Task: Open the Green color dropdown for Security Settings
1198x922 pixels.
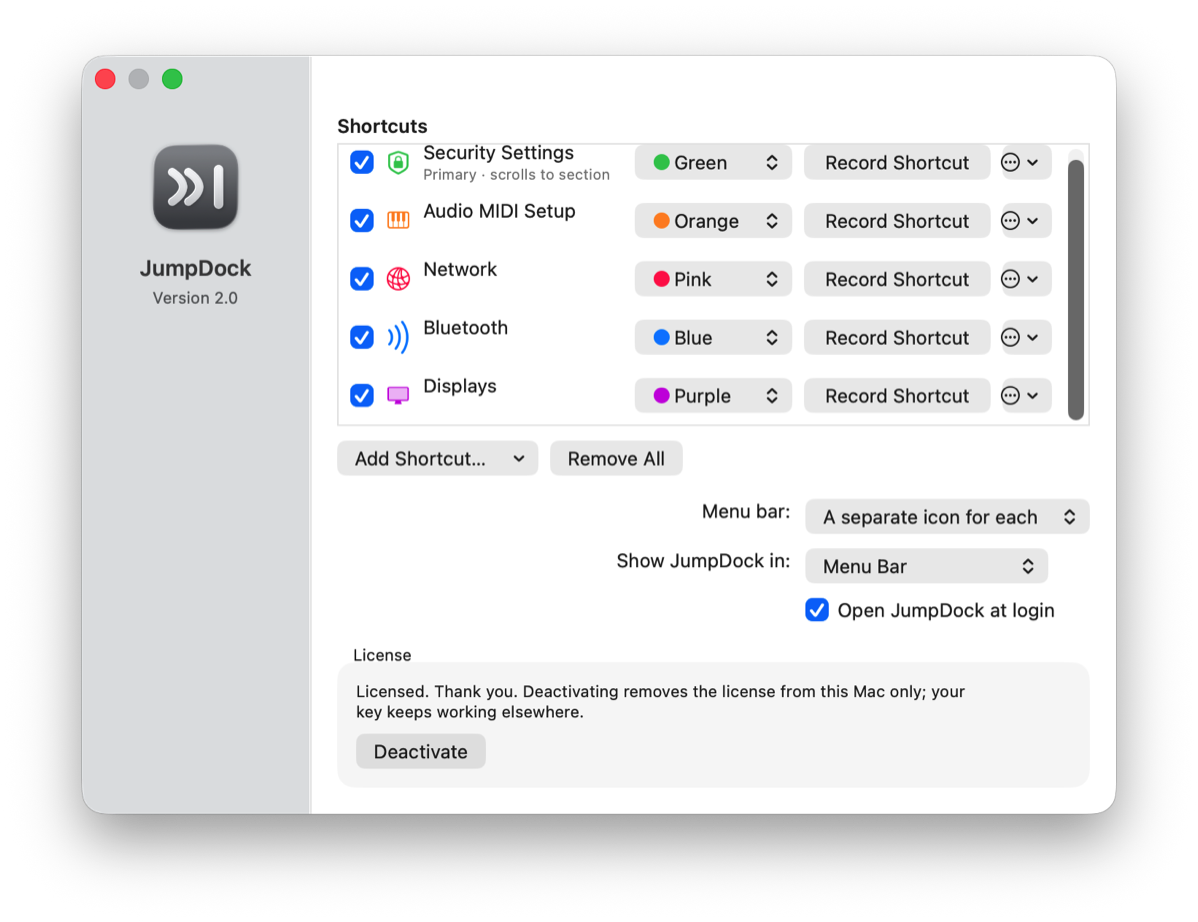Action: click(x=713, y=162)
